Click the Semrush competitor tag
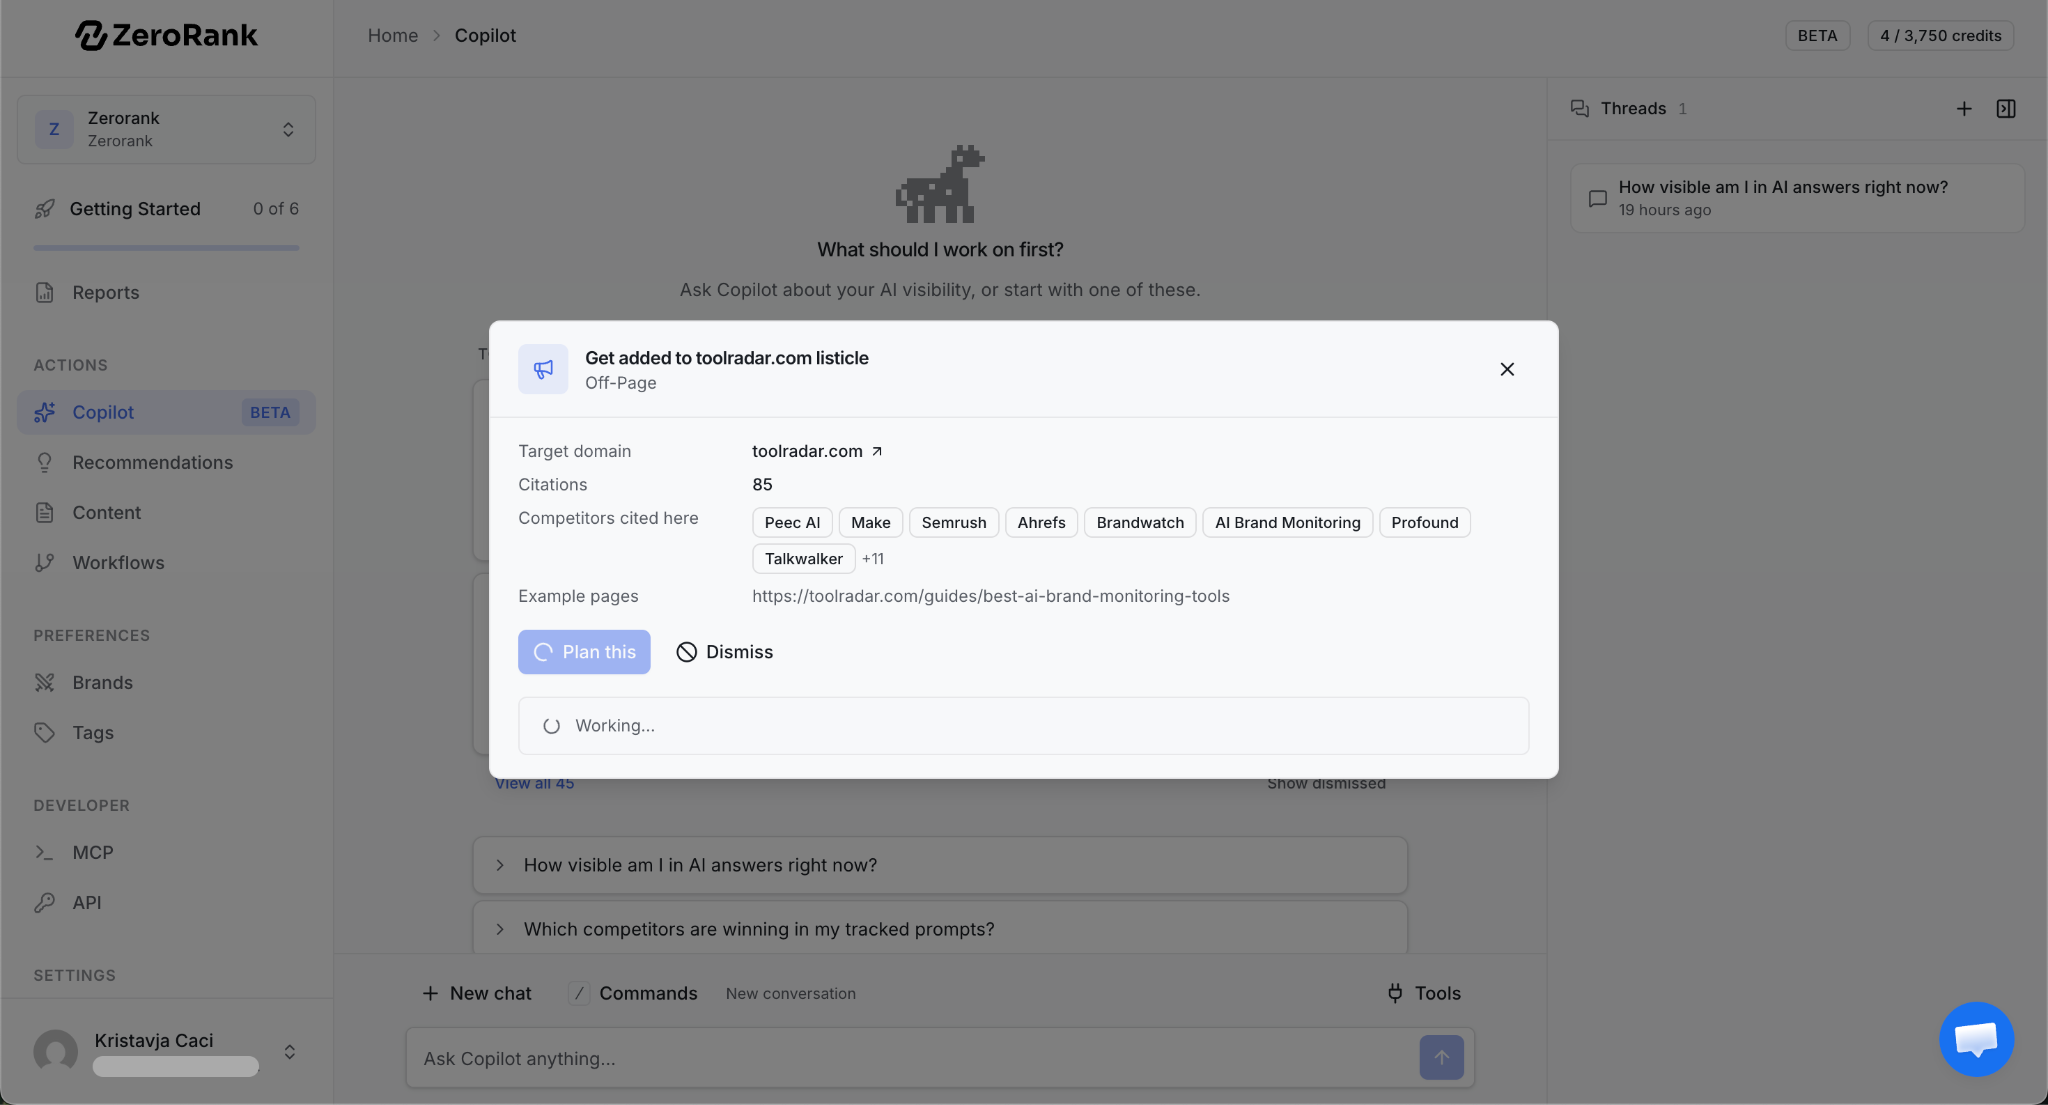The height and width of the screenshot is (1105, 2048). tap(954, 523)
